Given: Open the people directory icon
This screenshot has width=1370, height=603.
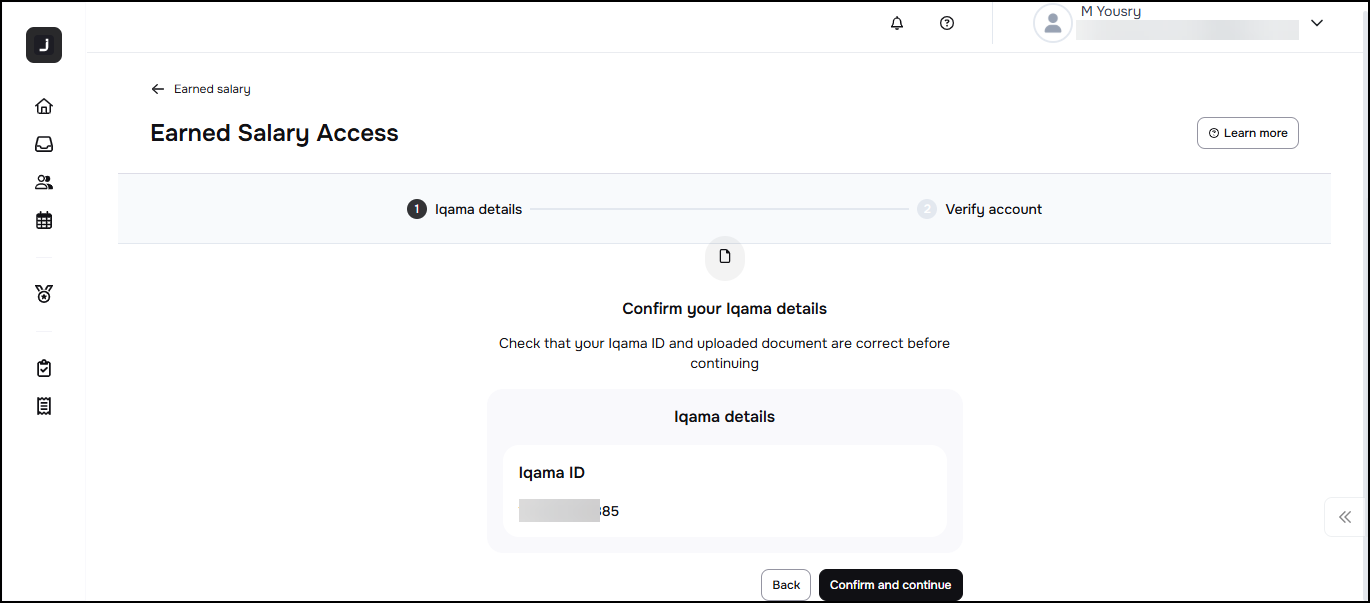Looking at the screenshot, I should [44, 182].
